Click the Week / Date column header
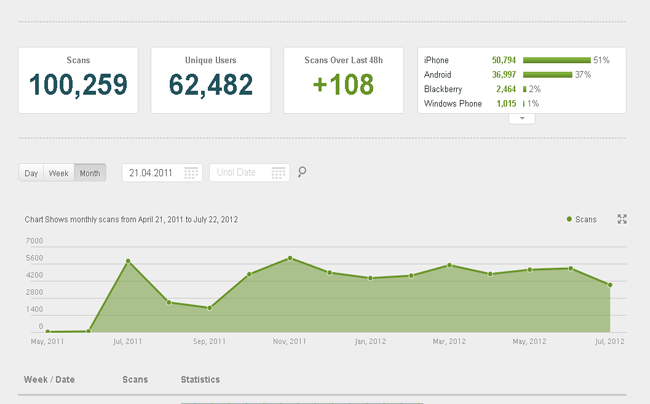Viewport: 650px width, 404px height. 49,380
